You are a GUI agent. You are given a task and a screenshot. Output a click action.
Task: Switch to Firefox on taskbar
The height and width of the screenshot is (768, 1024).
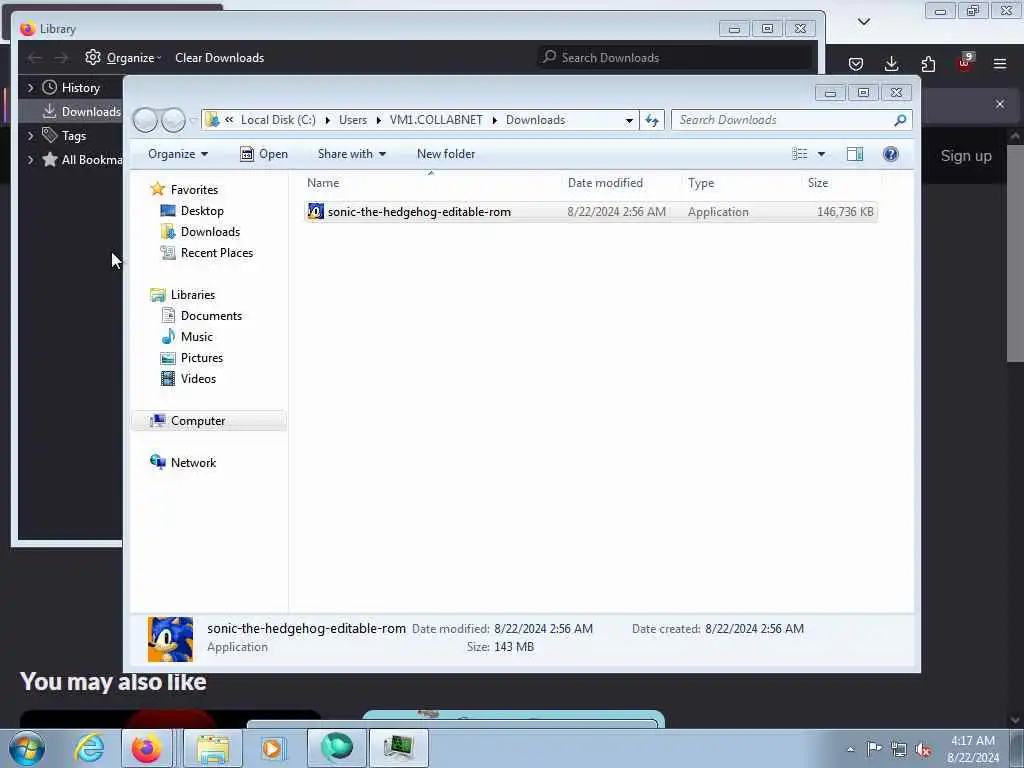(147, 748)
